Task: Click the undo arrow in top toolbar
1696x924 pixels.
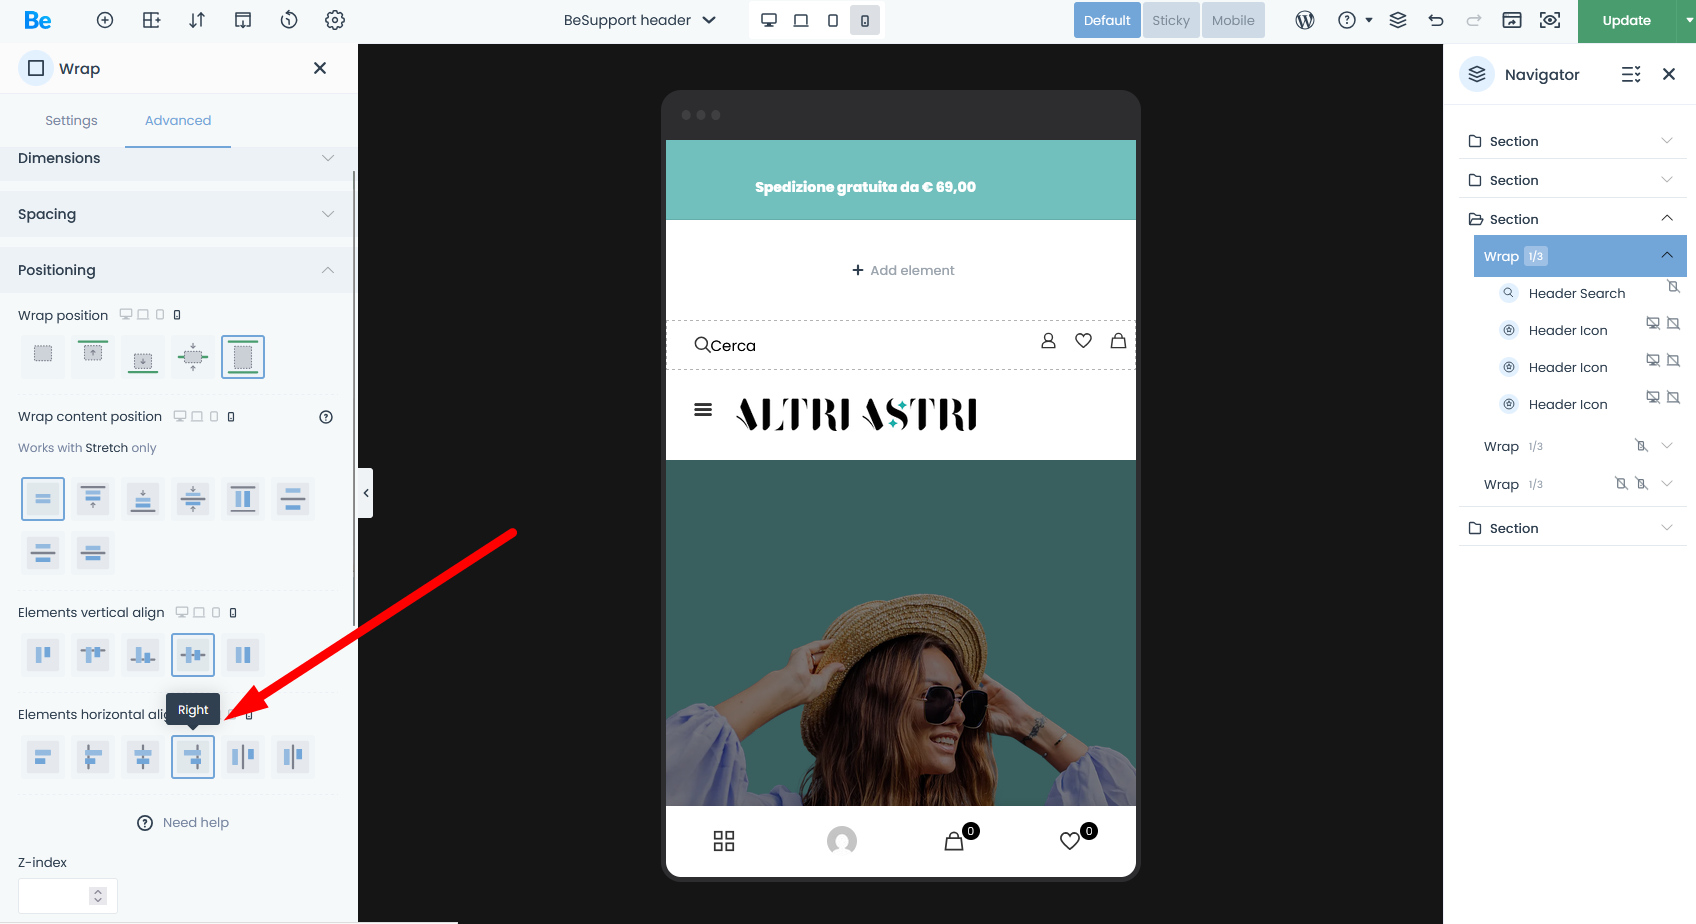Action: [x=1436, y=20]
